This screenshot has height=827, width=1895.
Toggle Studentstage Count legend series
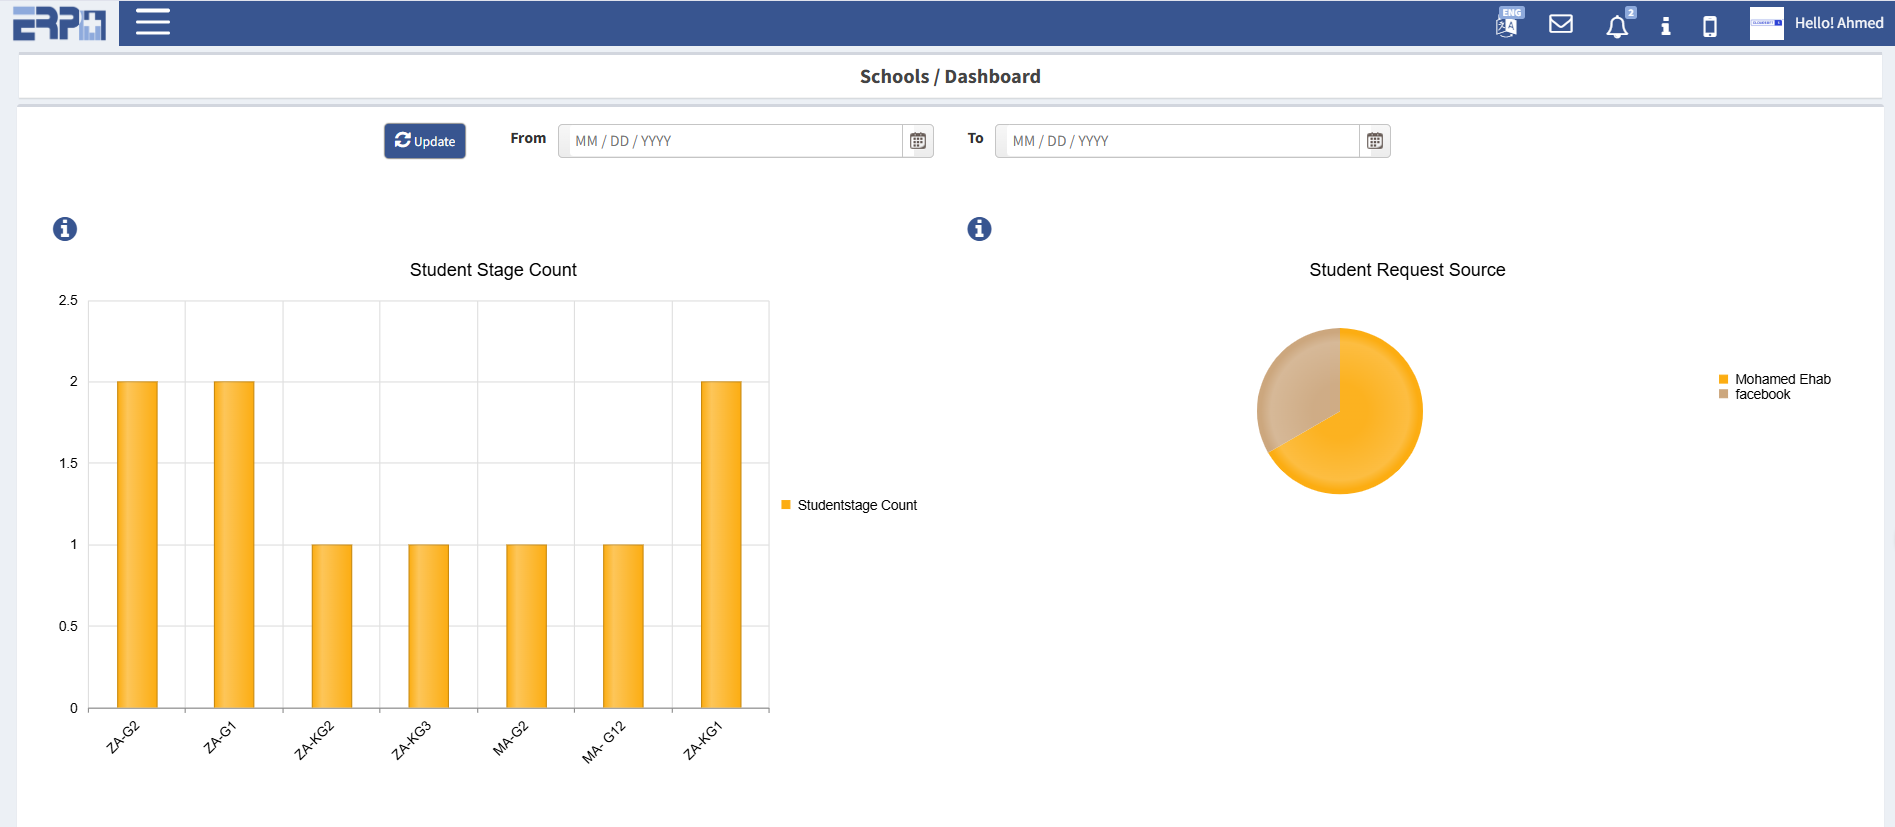point(855,505)
